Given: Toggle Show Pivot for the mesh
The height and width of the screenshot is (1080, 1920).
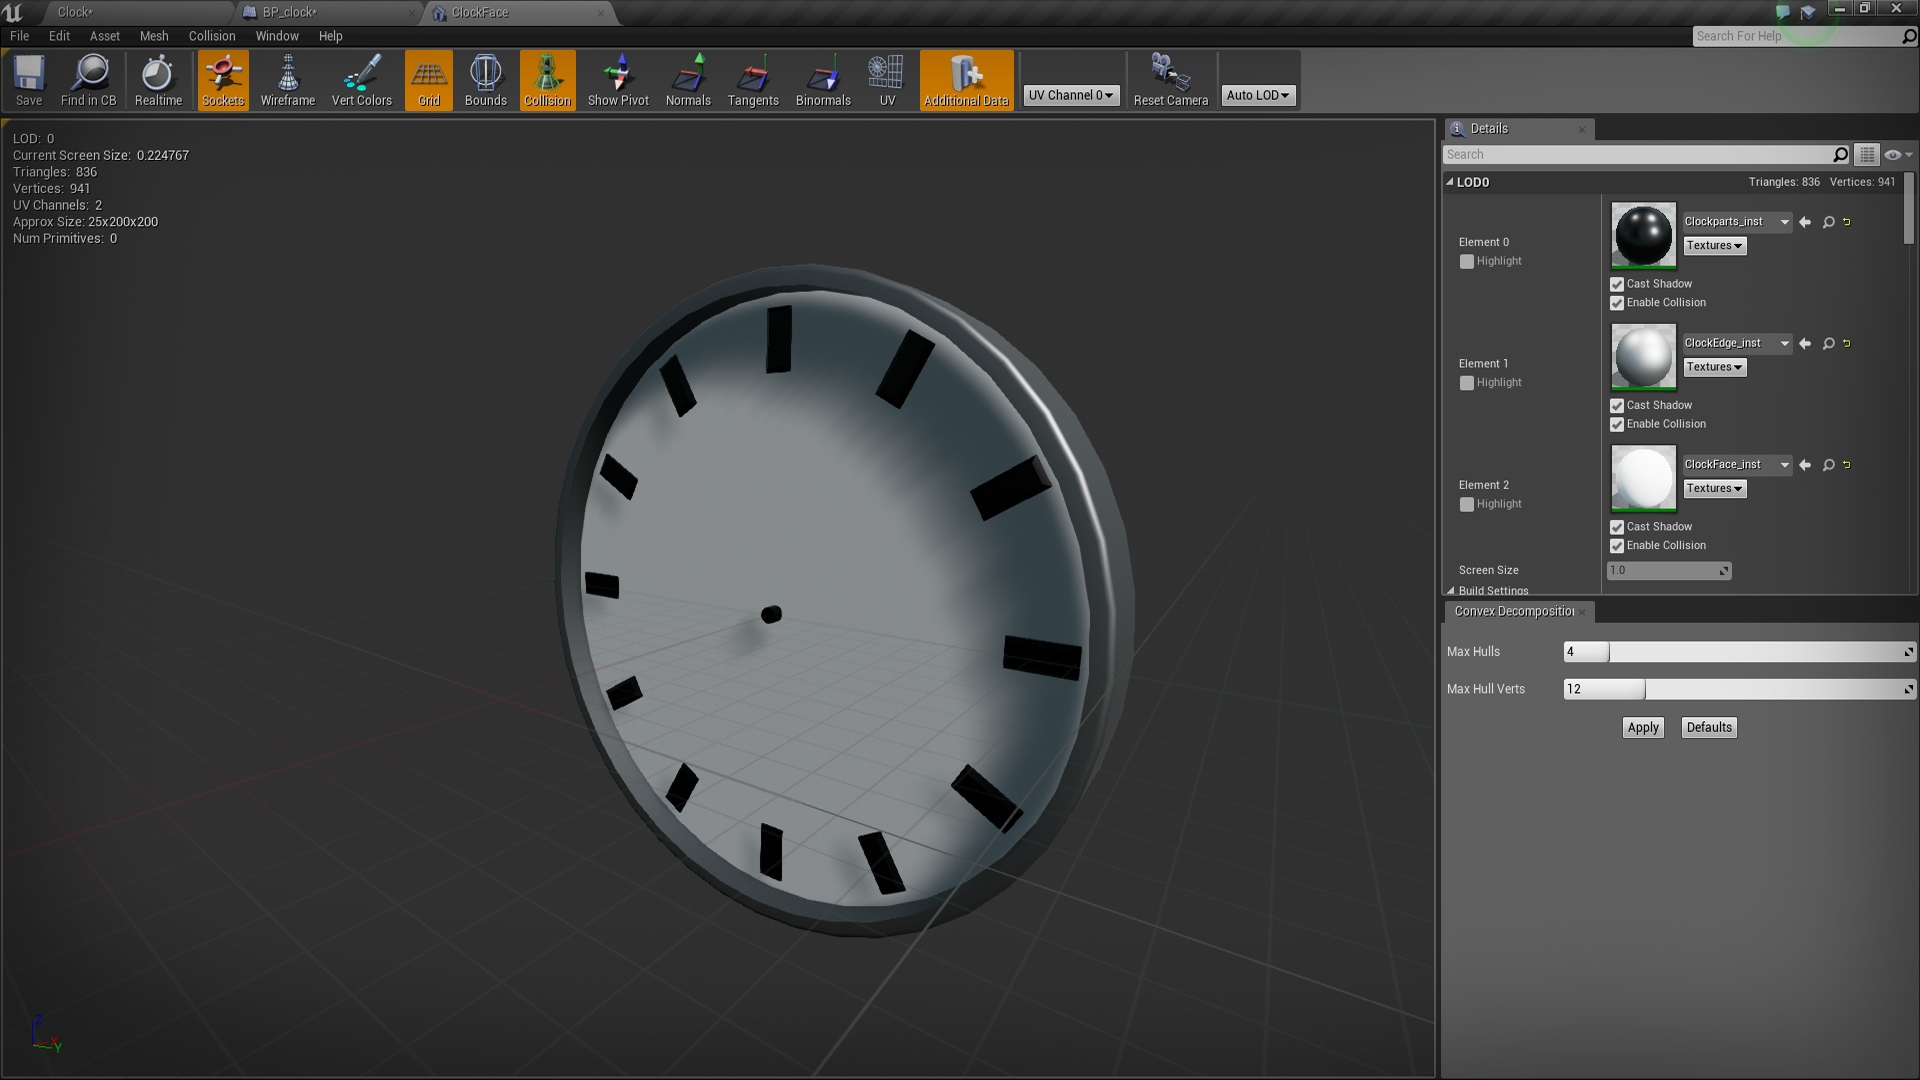Looking at the screenshot, I should click(x=617, y=80).
